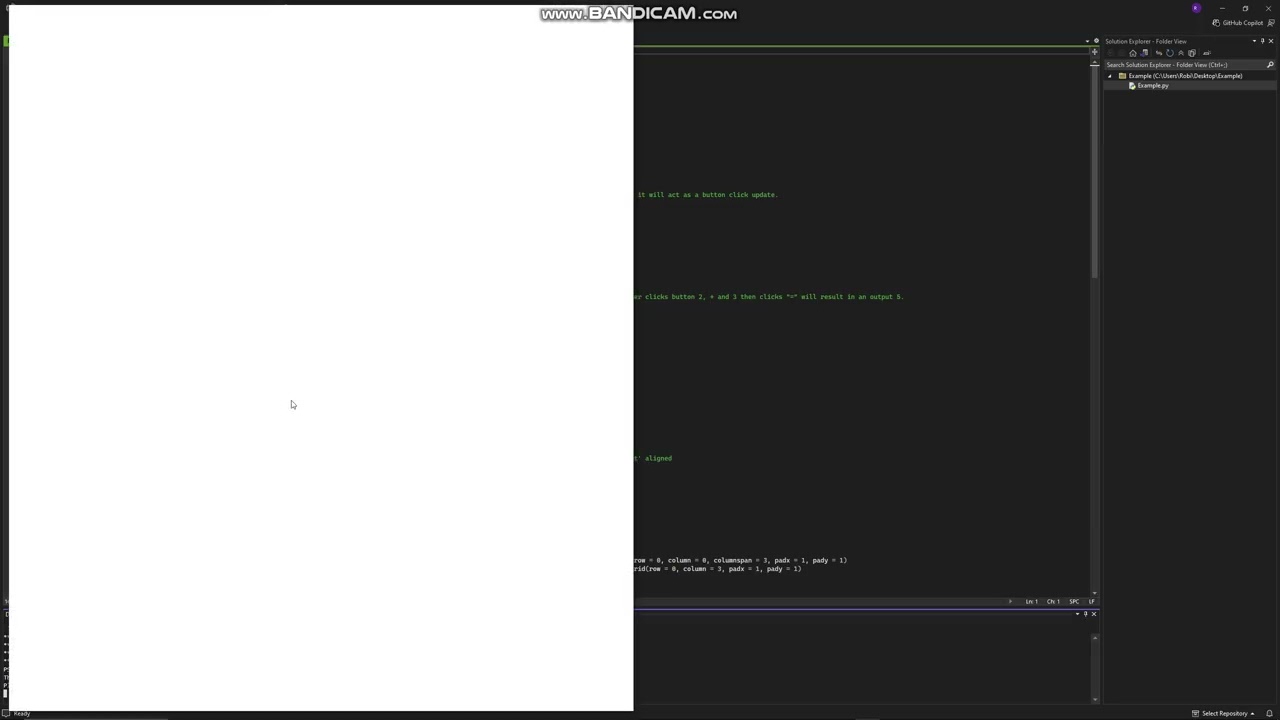1280x720 pixels.
Task: Minimize the Visual Studio window
Action: coord(1221,8)
